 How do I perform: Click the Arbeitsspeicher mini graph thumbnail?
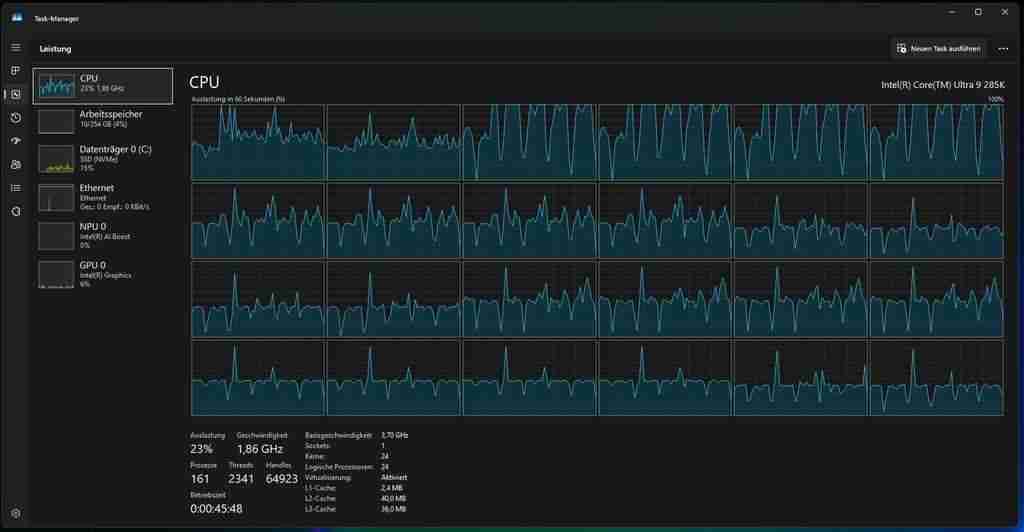click(x=56, y=121)
